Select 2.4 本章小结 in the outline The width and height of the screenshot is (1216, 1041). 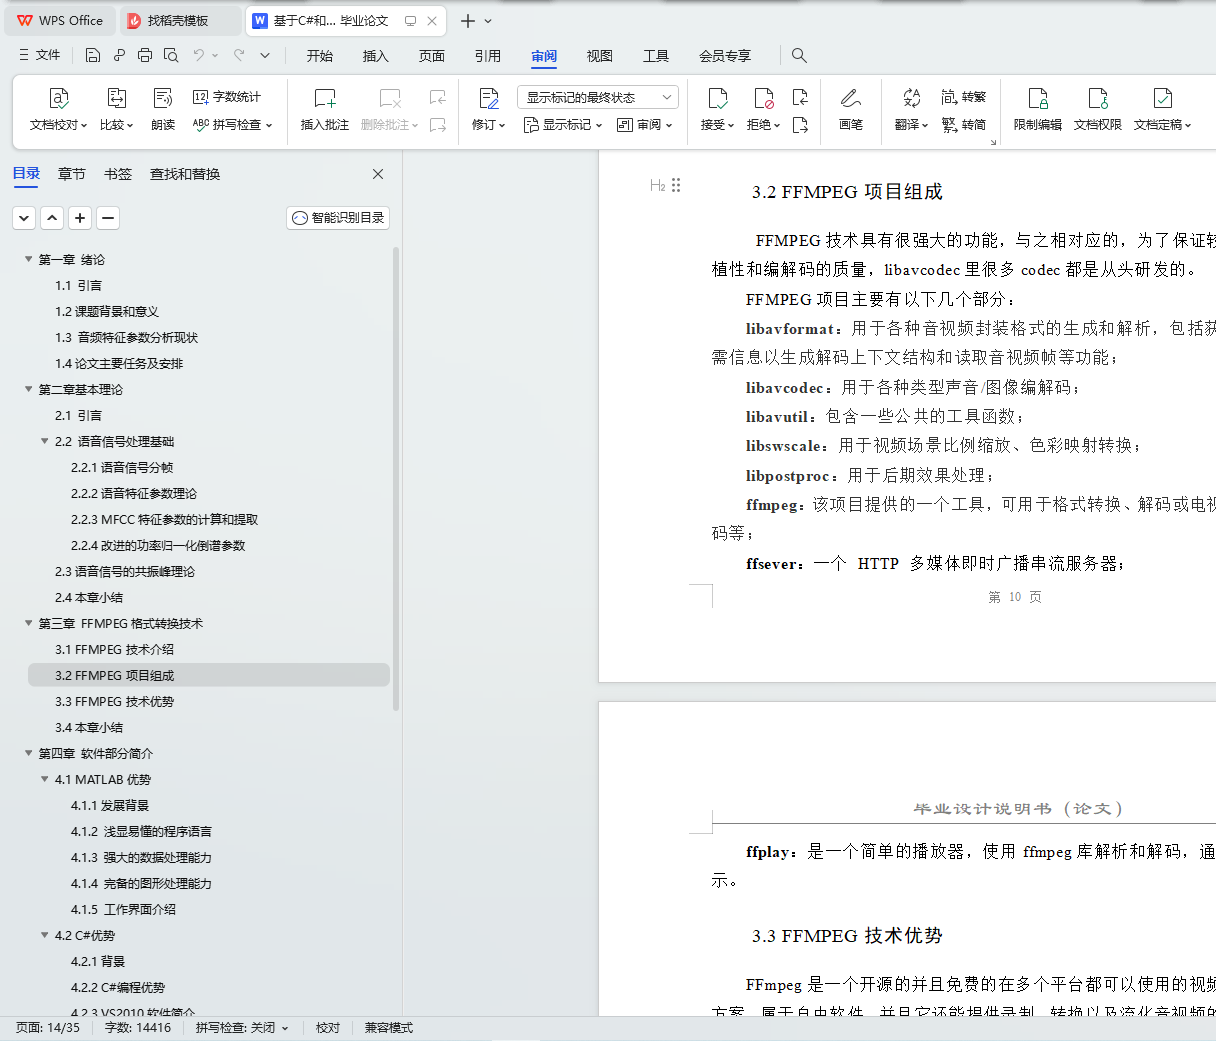89,597
